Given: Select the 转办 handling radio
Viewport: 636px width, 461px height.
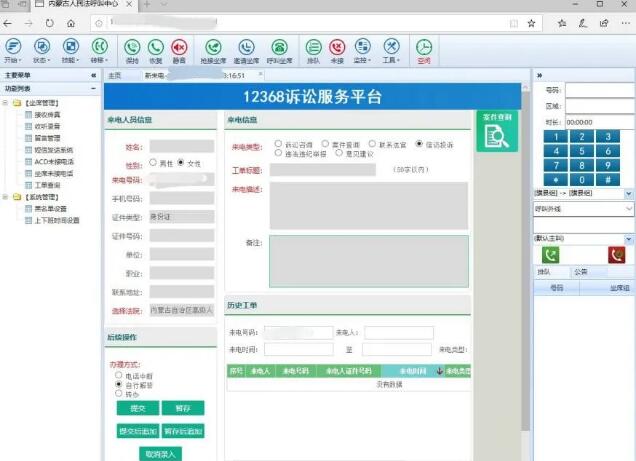Looking at the screenshot, I should pyautogui.click(x=118, y=393).
